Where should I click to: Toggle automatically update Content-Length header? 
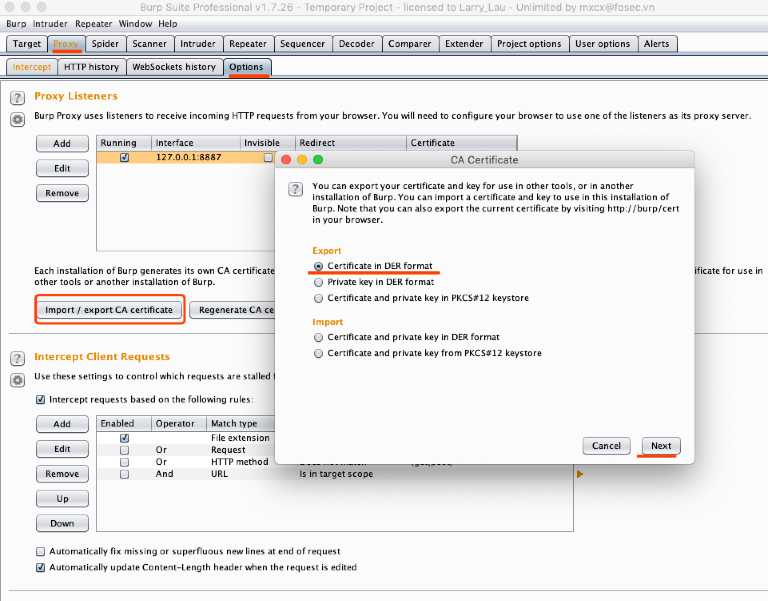[x=40, y=568]
